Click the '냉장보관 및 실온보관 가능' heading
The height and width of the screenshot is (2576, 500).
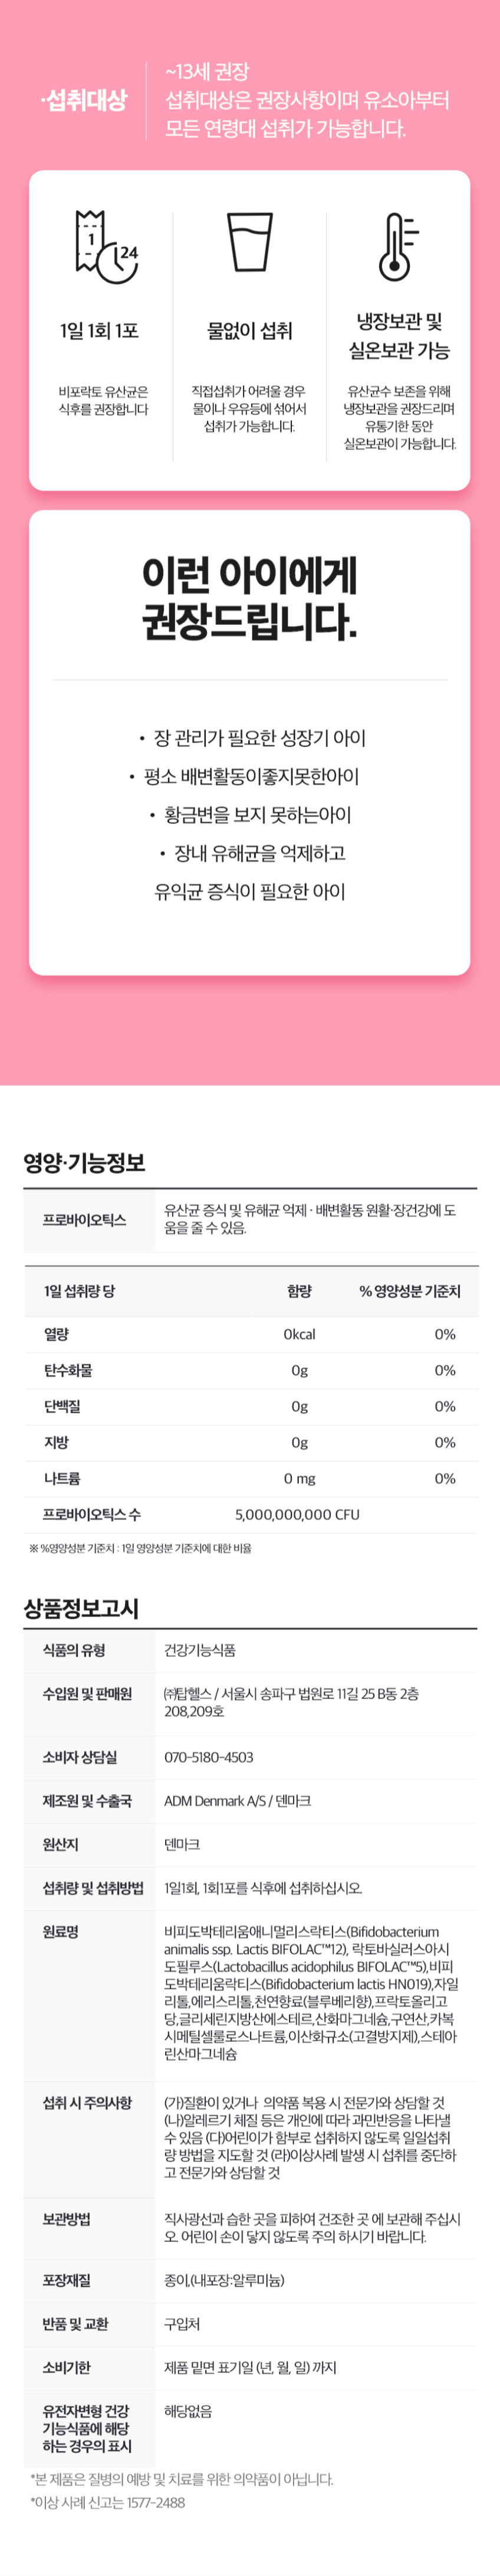coord(399,336)
